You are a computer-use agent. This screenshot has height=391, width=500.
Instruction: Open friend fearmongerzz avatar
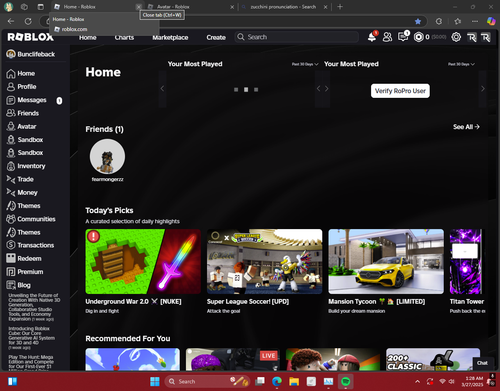[107, 157]
